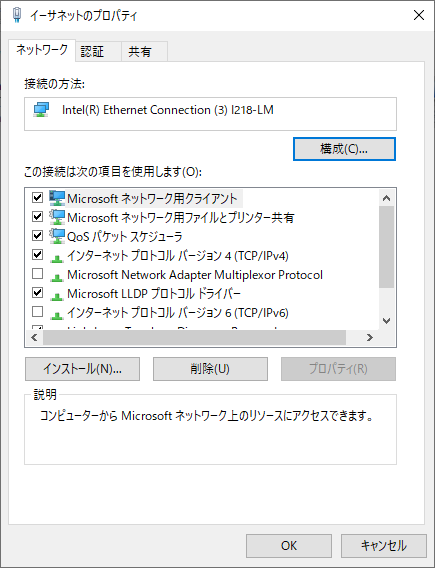Click the list's scroll up arrow

(x=386, y=198)
